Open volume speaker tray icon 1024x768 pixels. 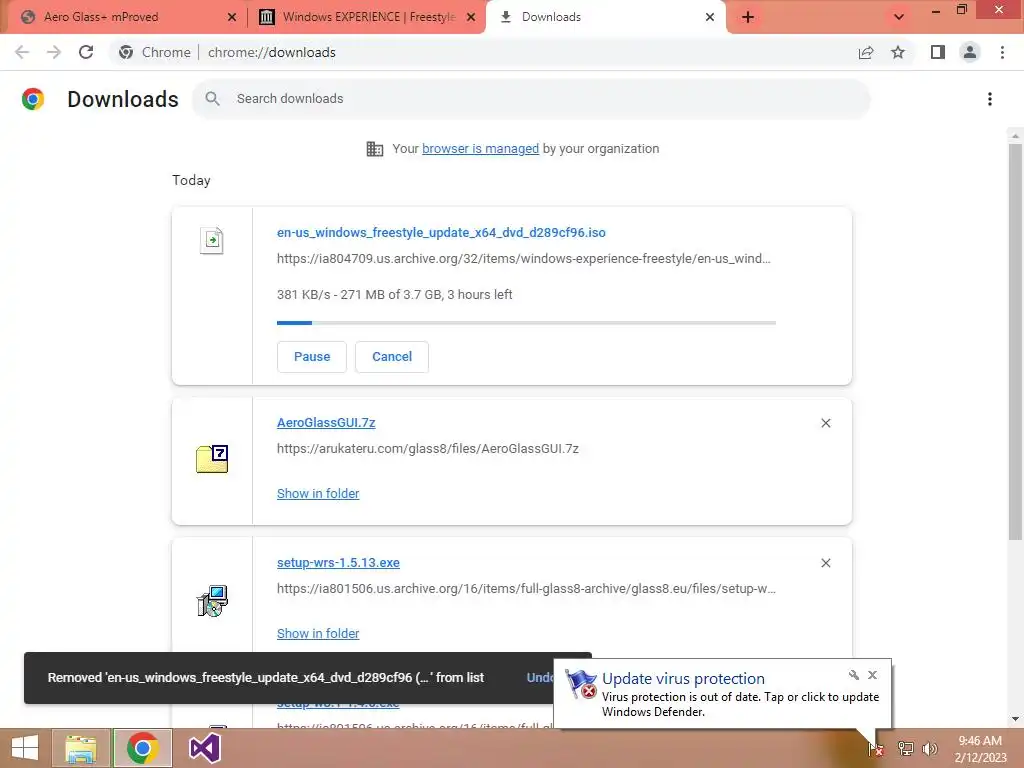click(x=930, y=748)
